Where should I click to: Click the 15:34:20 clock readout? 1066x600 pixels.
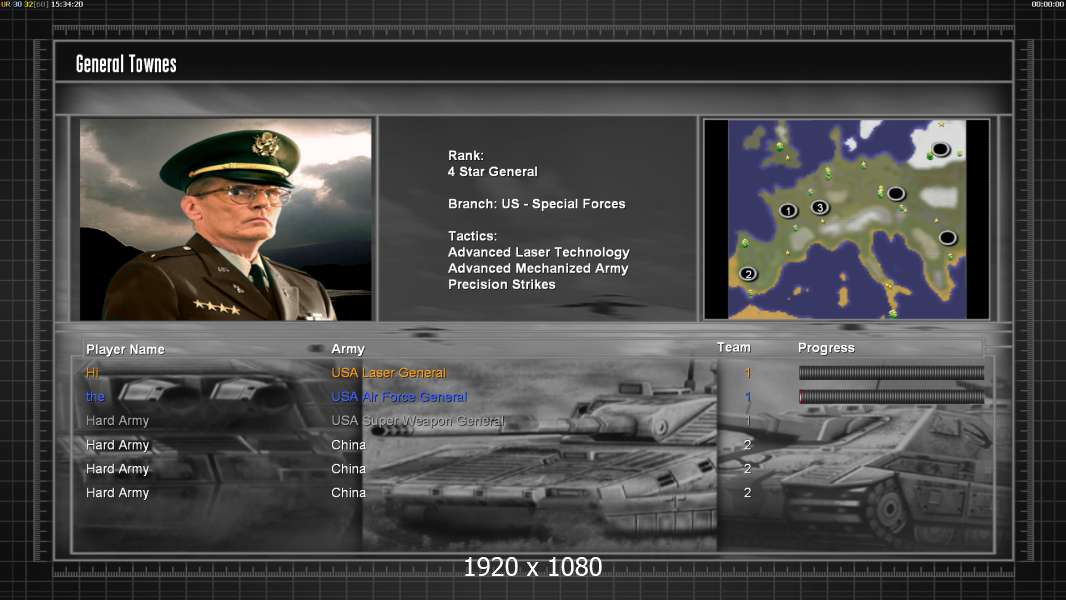pos(67,4)
